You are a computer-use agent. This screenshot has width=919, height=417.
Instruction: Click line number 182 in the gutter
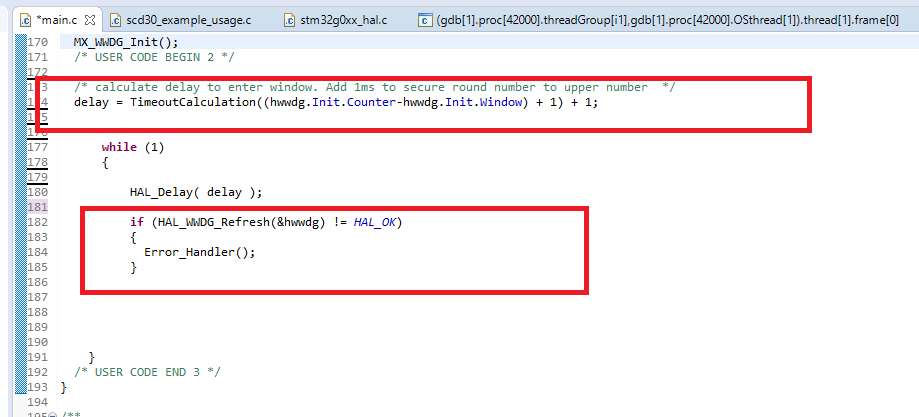coord(38,222)
